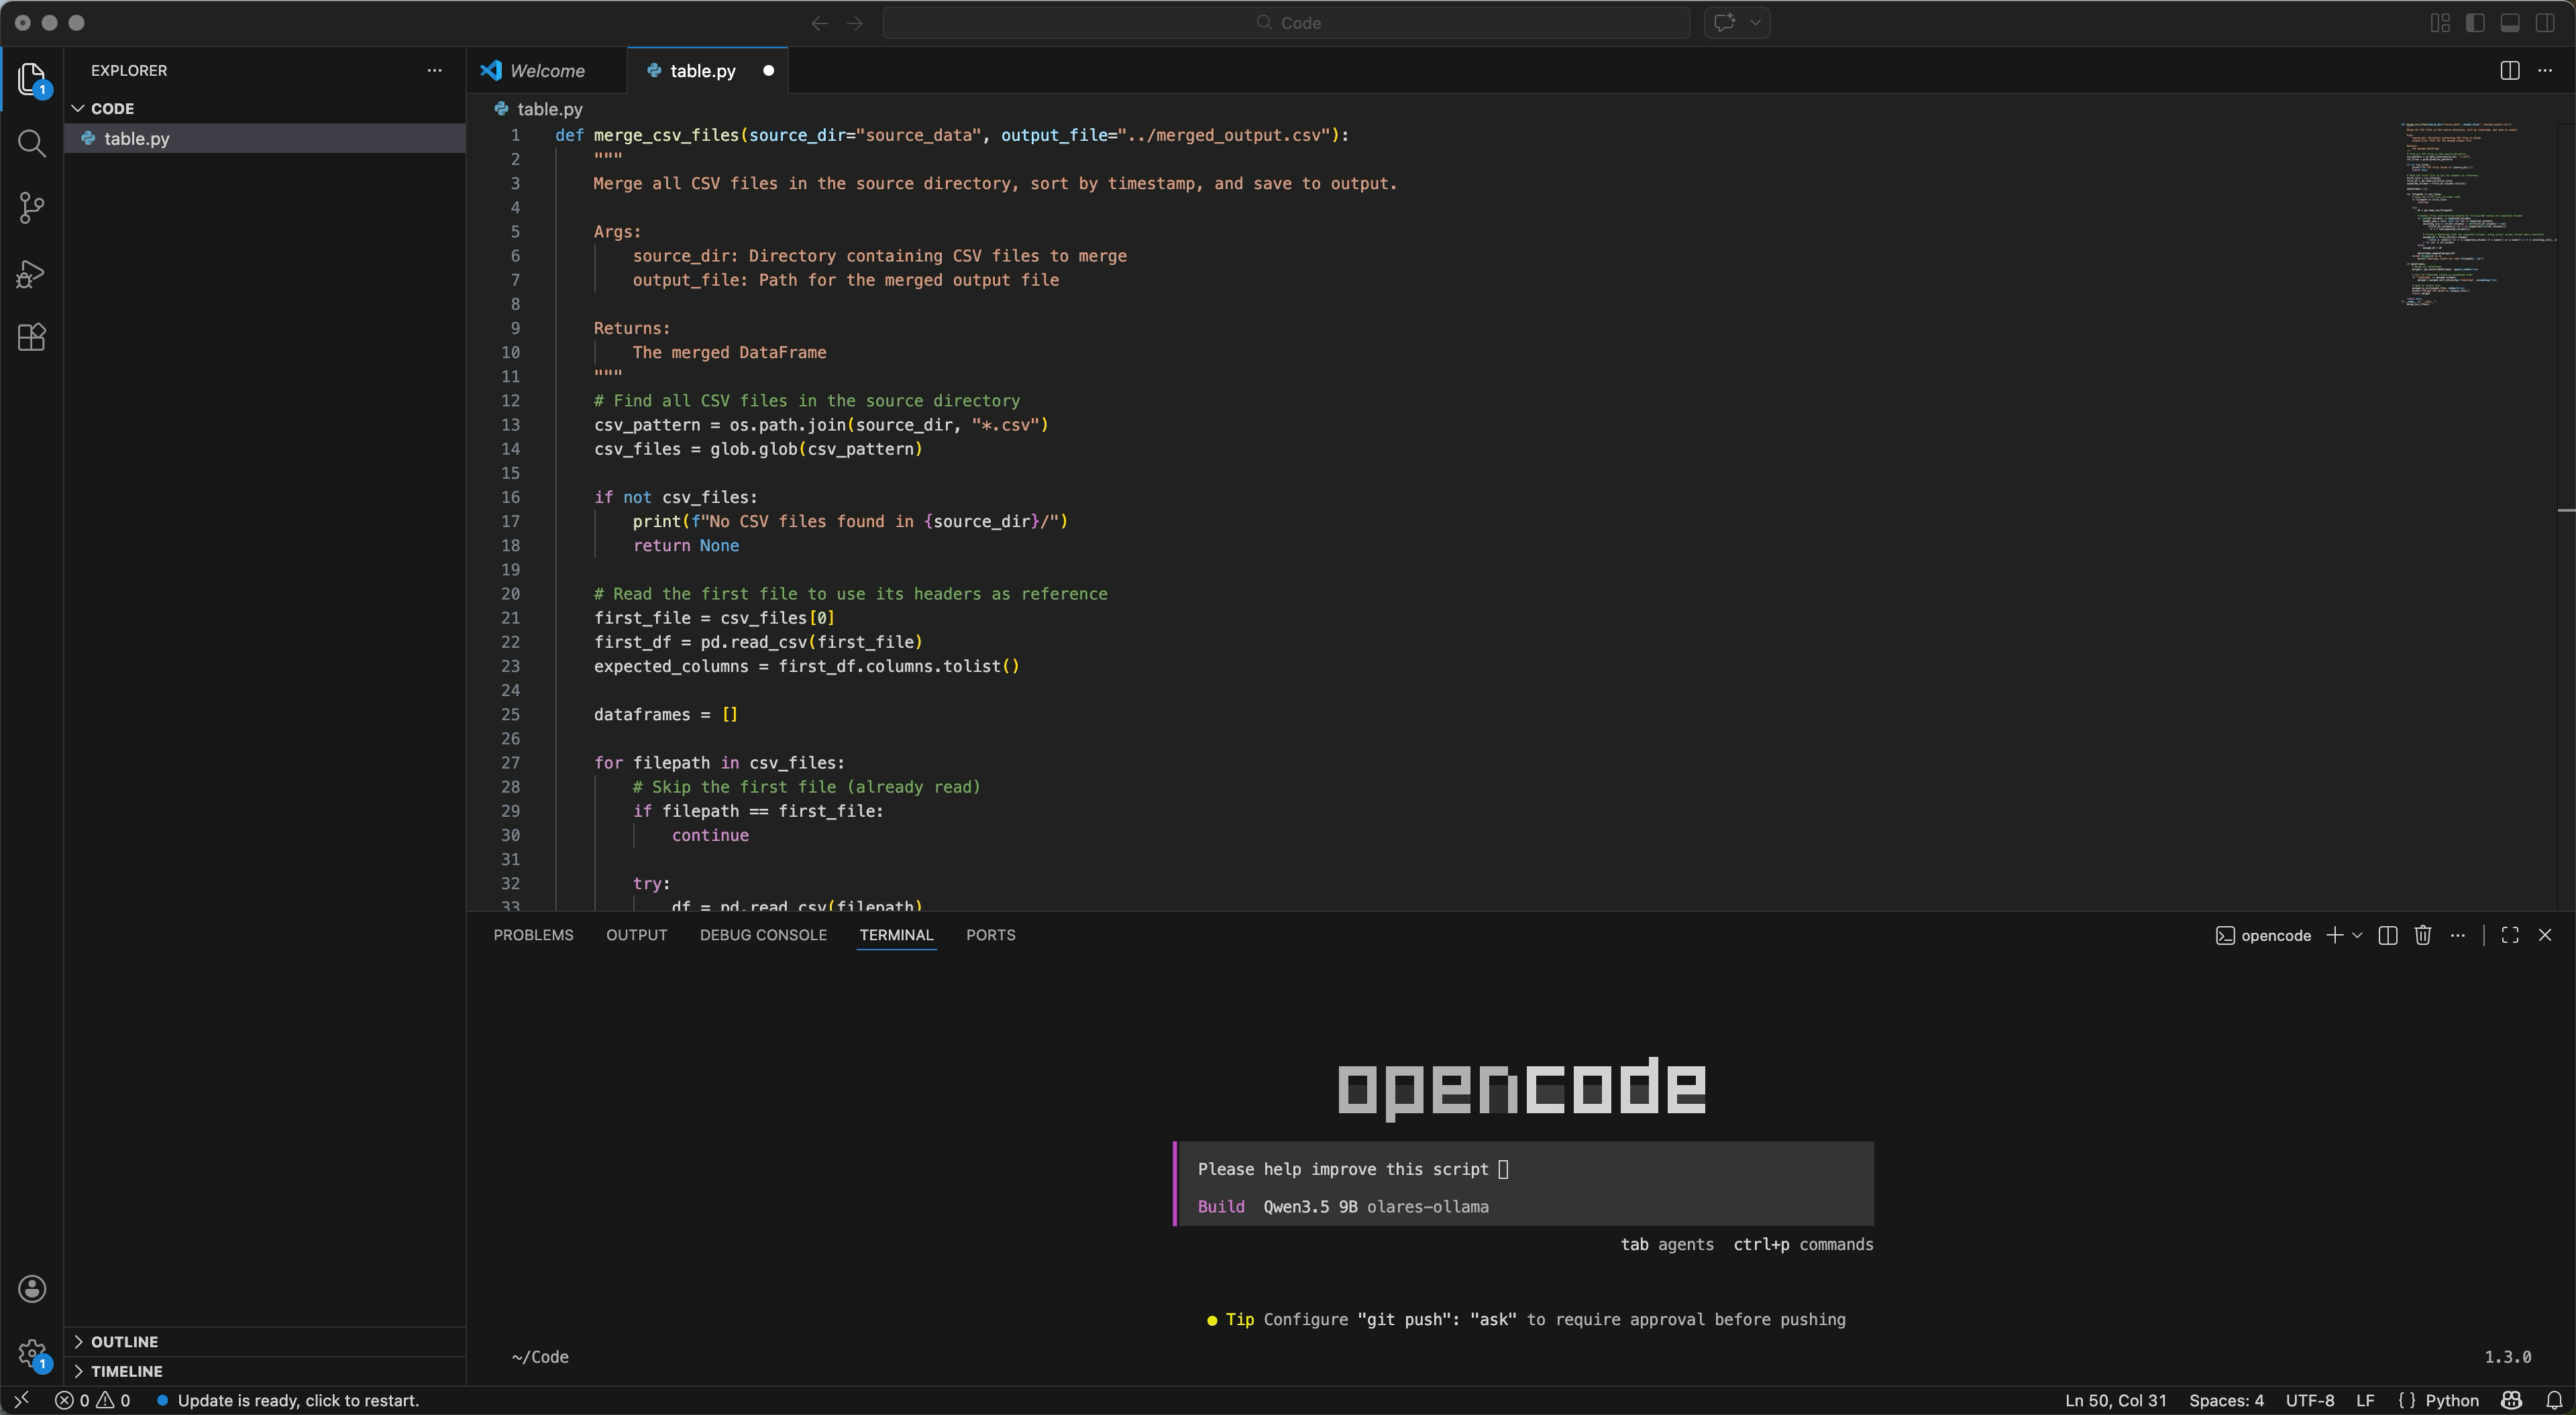Open Run and Debug panel
This screenshot has width=2576, height=1415.
(x=31, y=273)
